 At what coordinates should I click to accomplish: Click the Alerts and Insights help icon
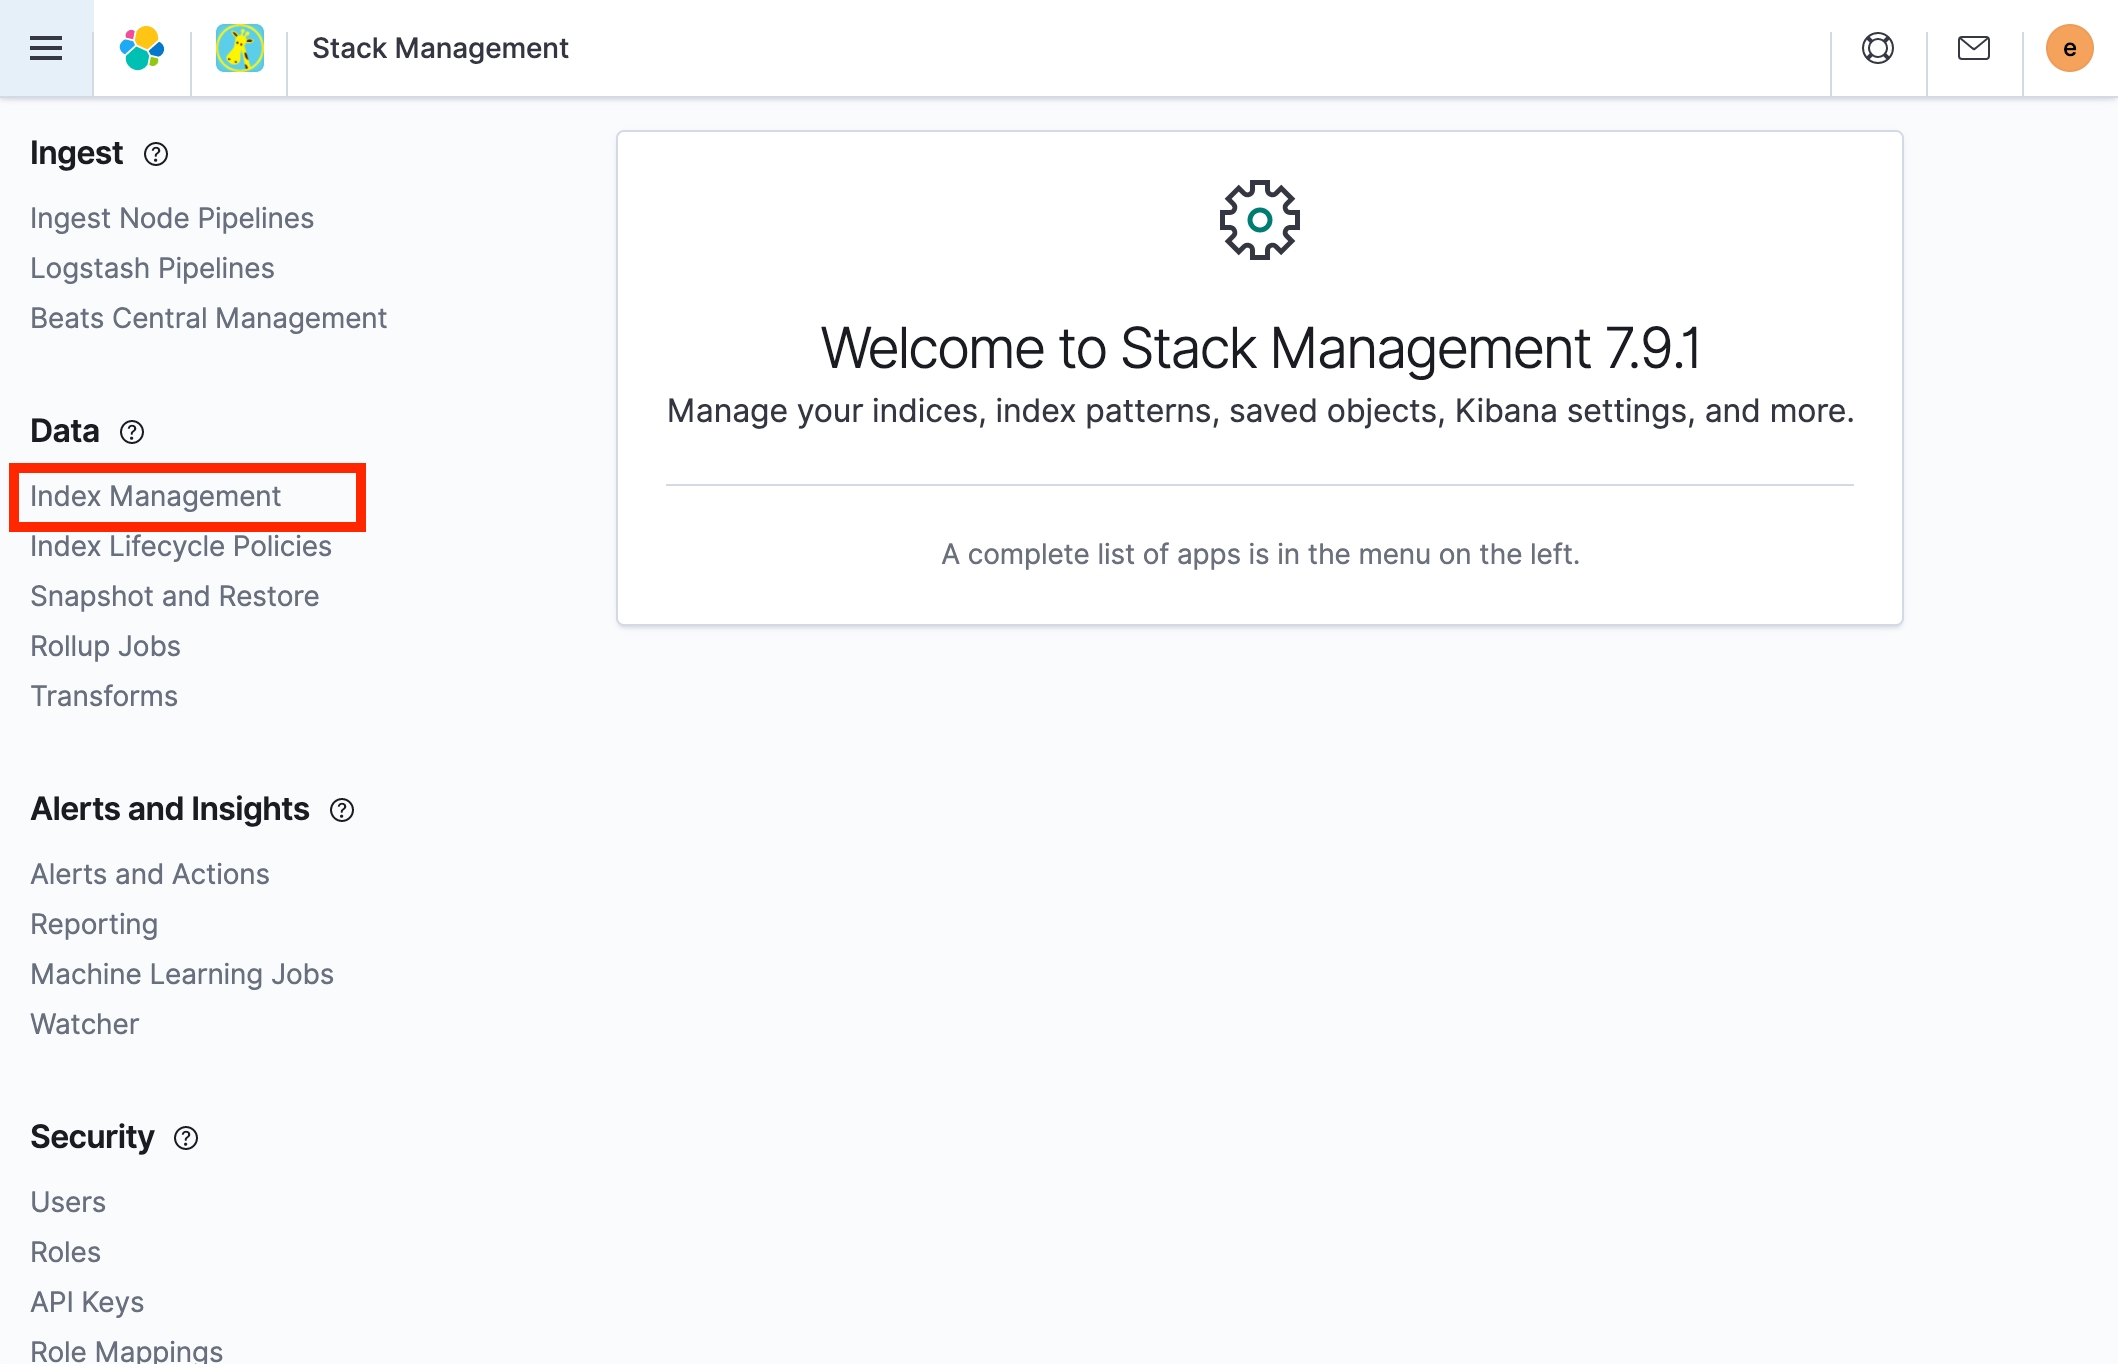coord(342,810)
